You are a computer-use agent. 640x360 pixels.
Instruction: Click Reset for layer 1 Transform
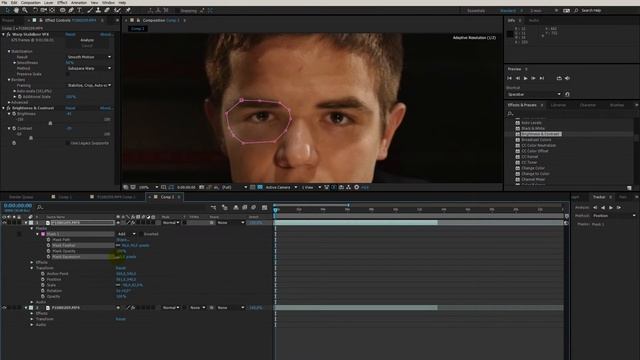[x=121, y=268]
